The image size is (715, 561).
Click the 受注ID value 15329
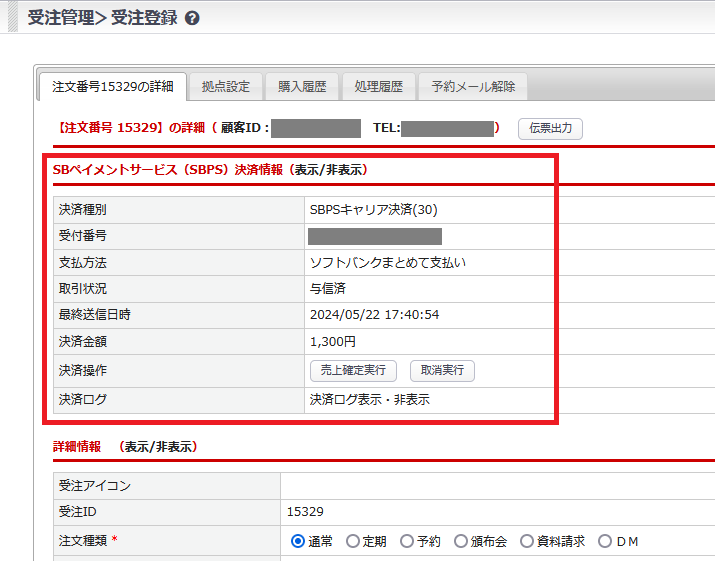(305, 512)
